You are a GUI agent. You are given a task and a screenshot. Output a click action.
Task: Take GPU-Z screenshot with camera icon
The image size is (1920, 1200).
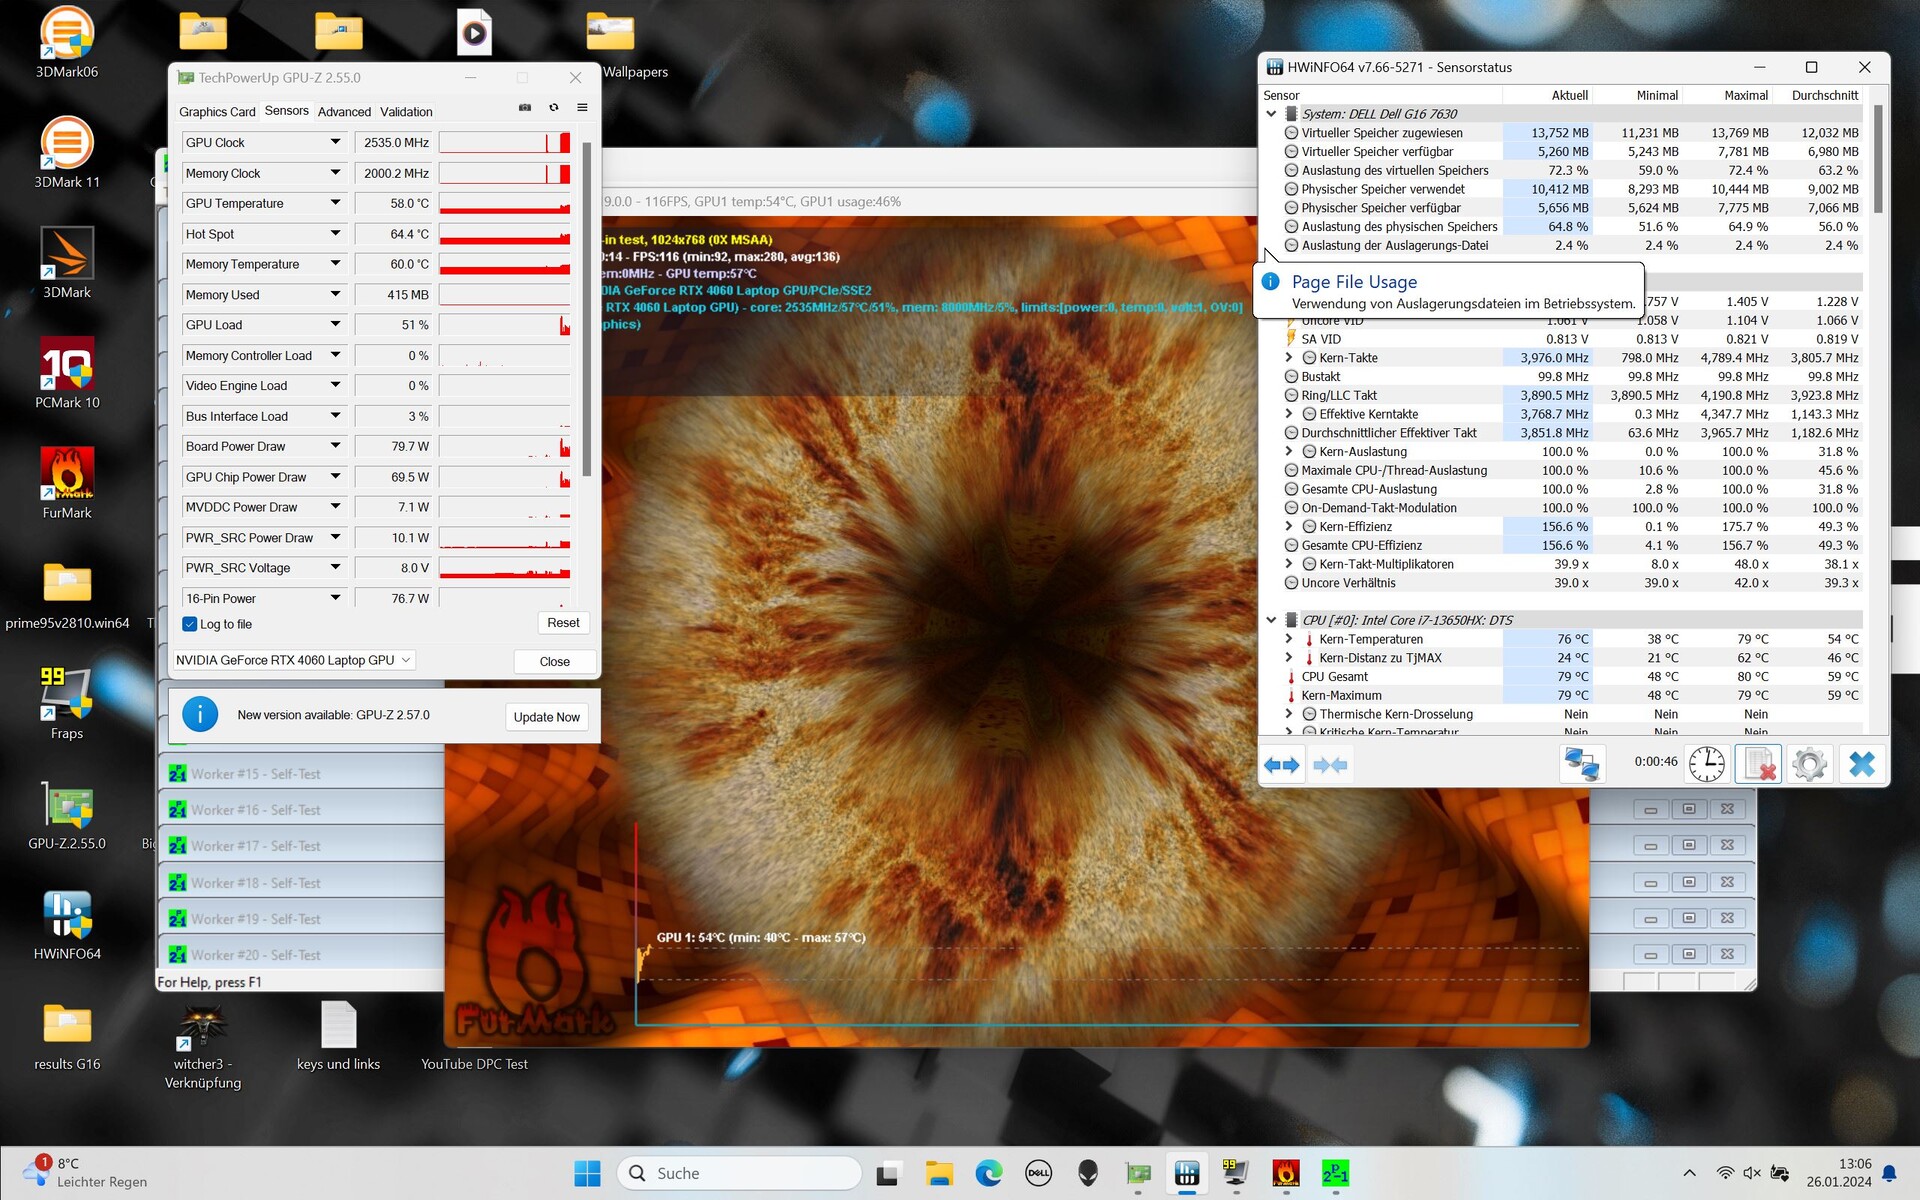(x=525, y=108)
